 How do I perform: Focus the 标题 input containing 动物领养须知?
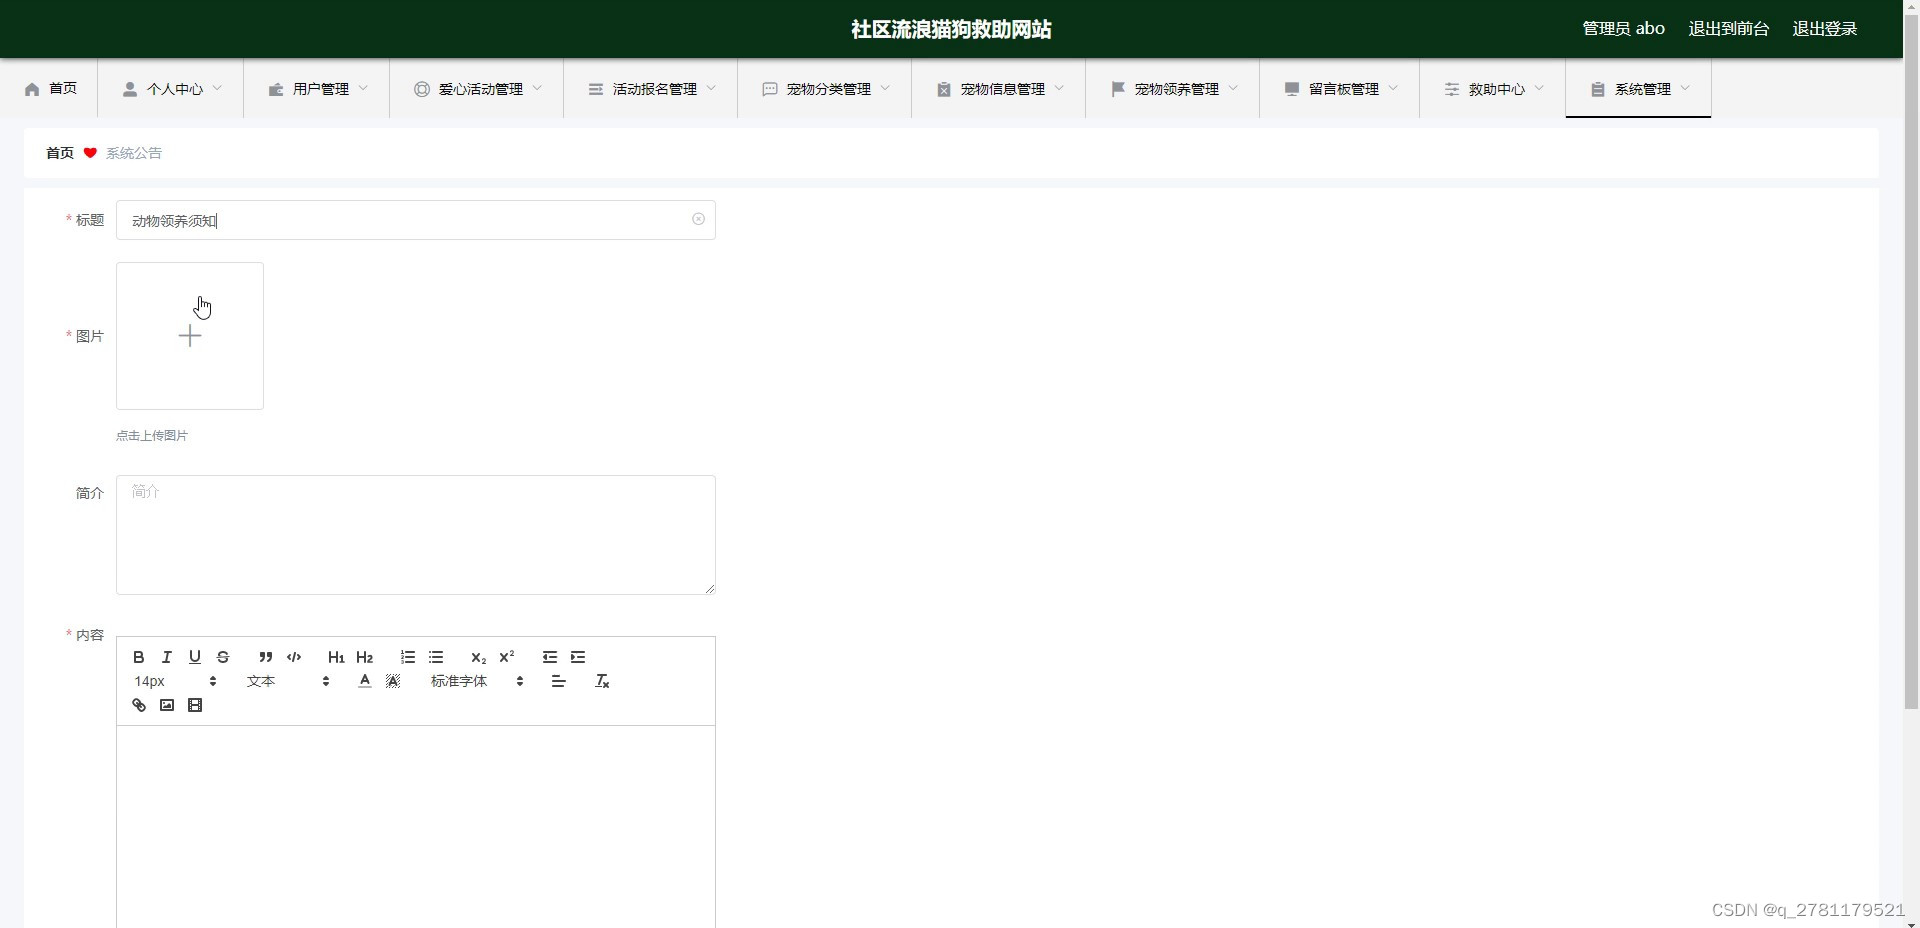point(416,220)
